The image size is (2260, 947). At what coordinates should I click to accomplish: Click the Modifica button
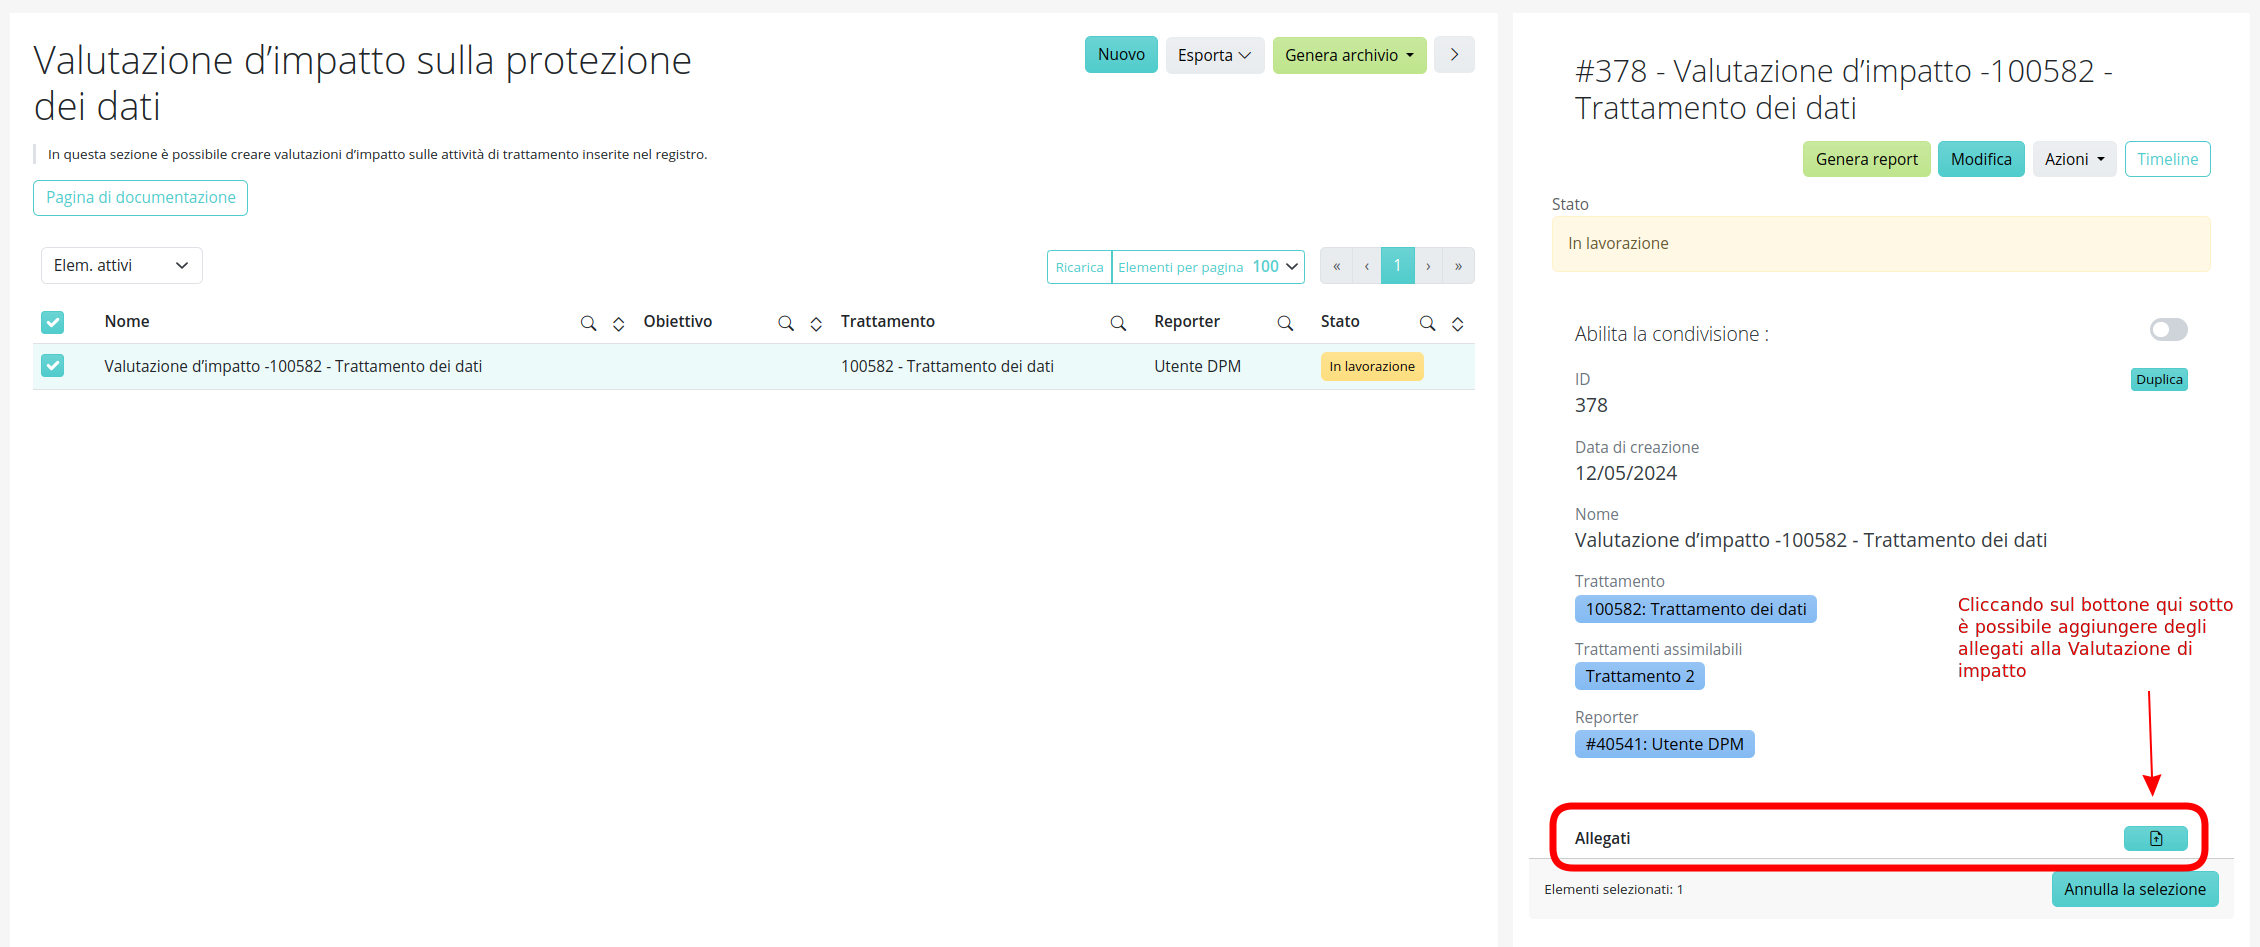[x=1981, y=159]
